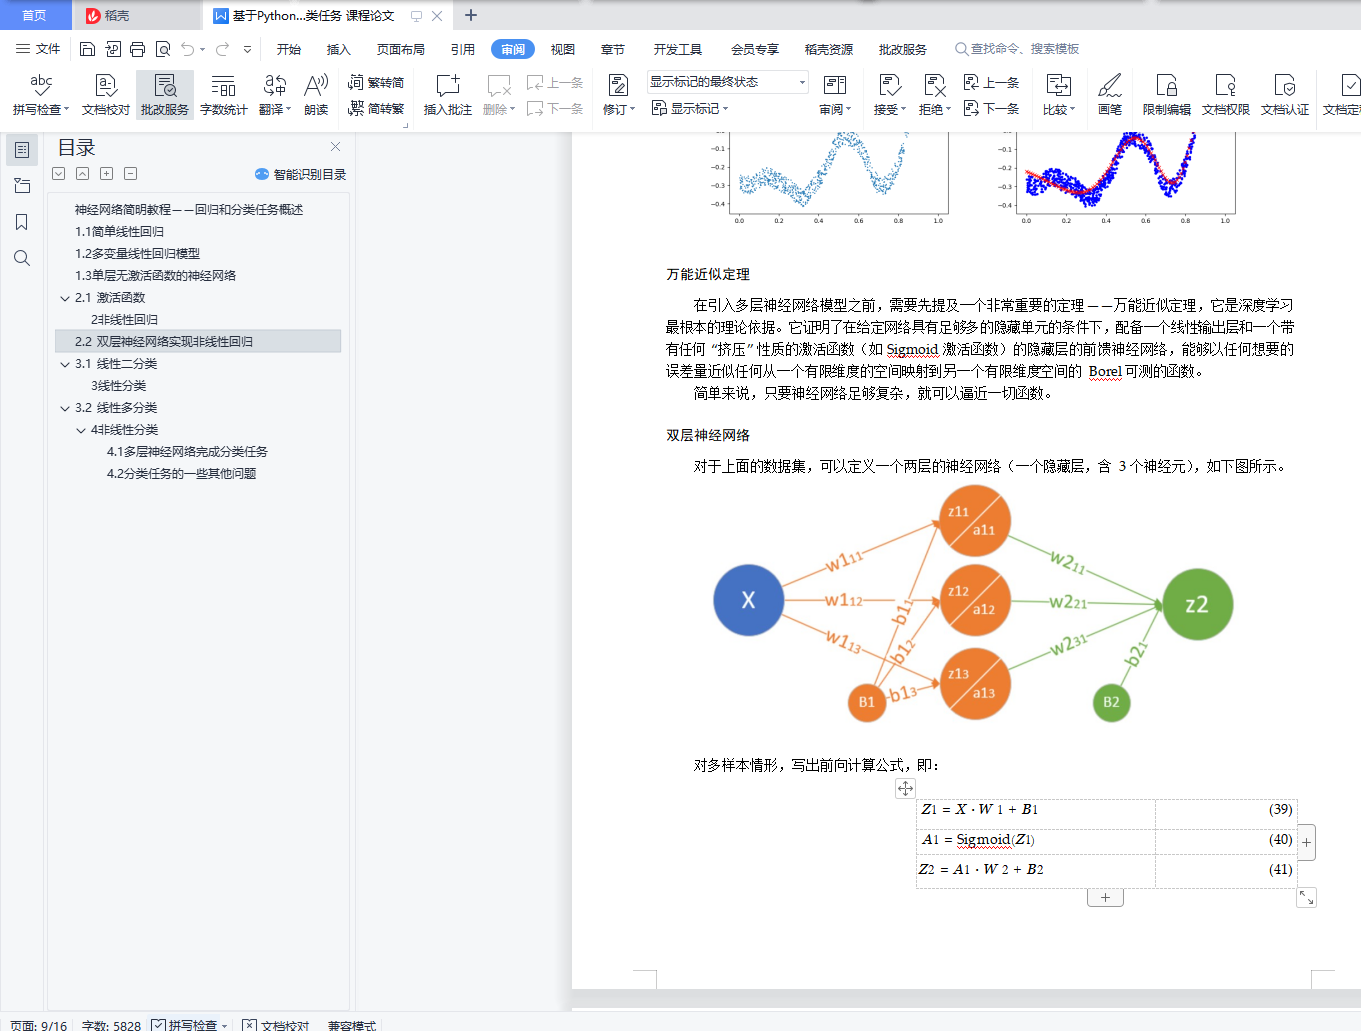
Task: Go to 下一条 comment beside 删除
Action: tap(555, 108)
